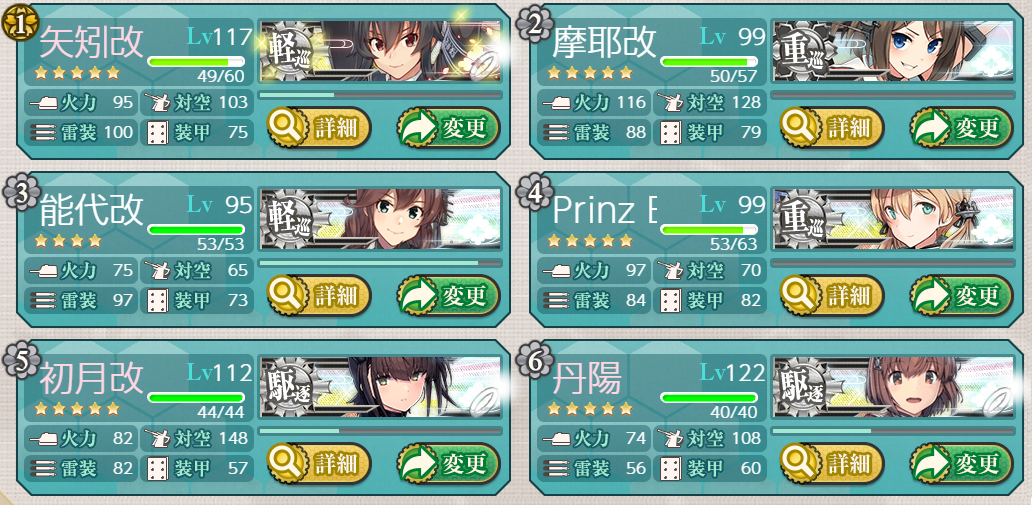Click the slot 6 flower badge
Image resolution: width=1032 pixels, height=505 pixels.
[531, 361]
